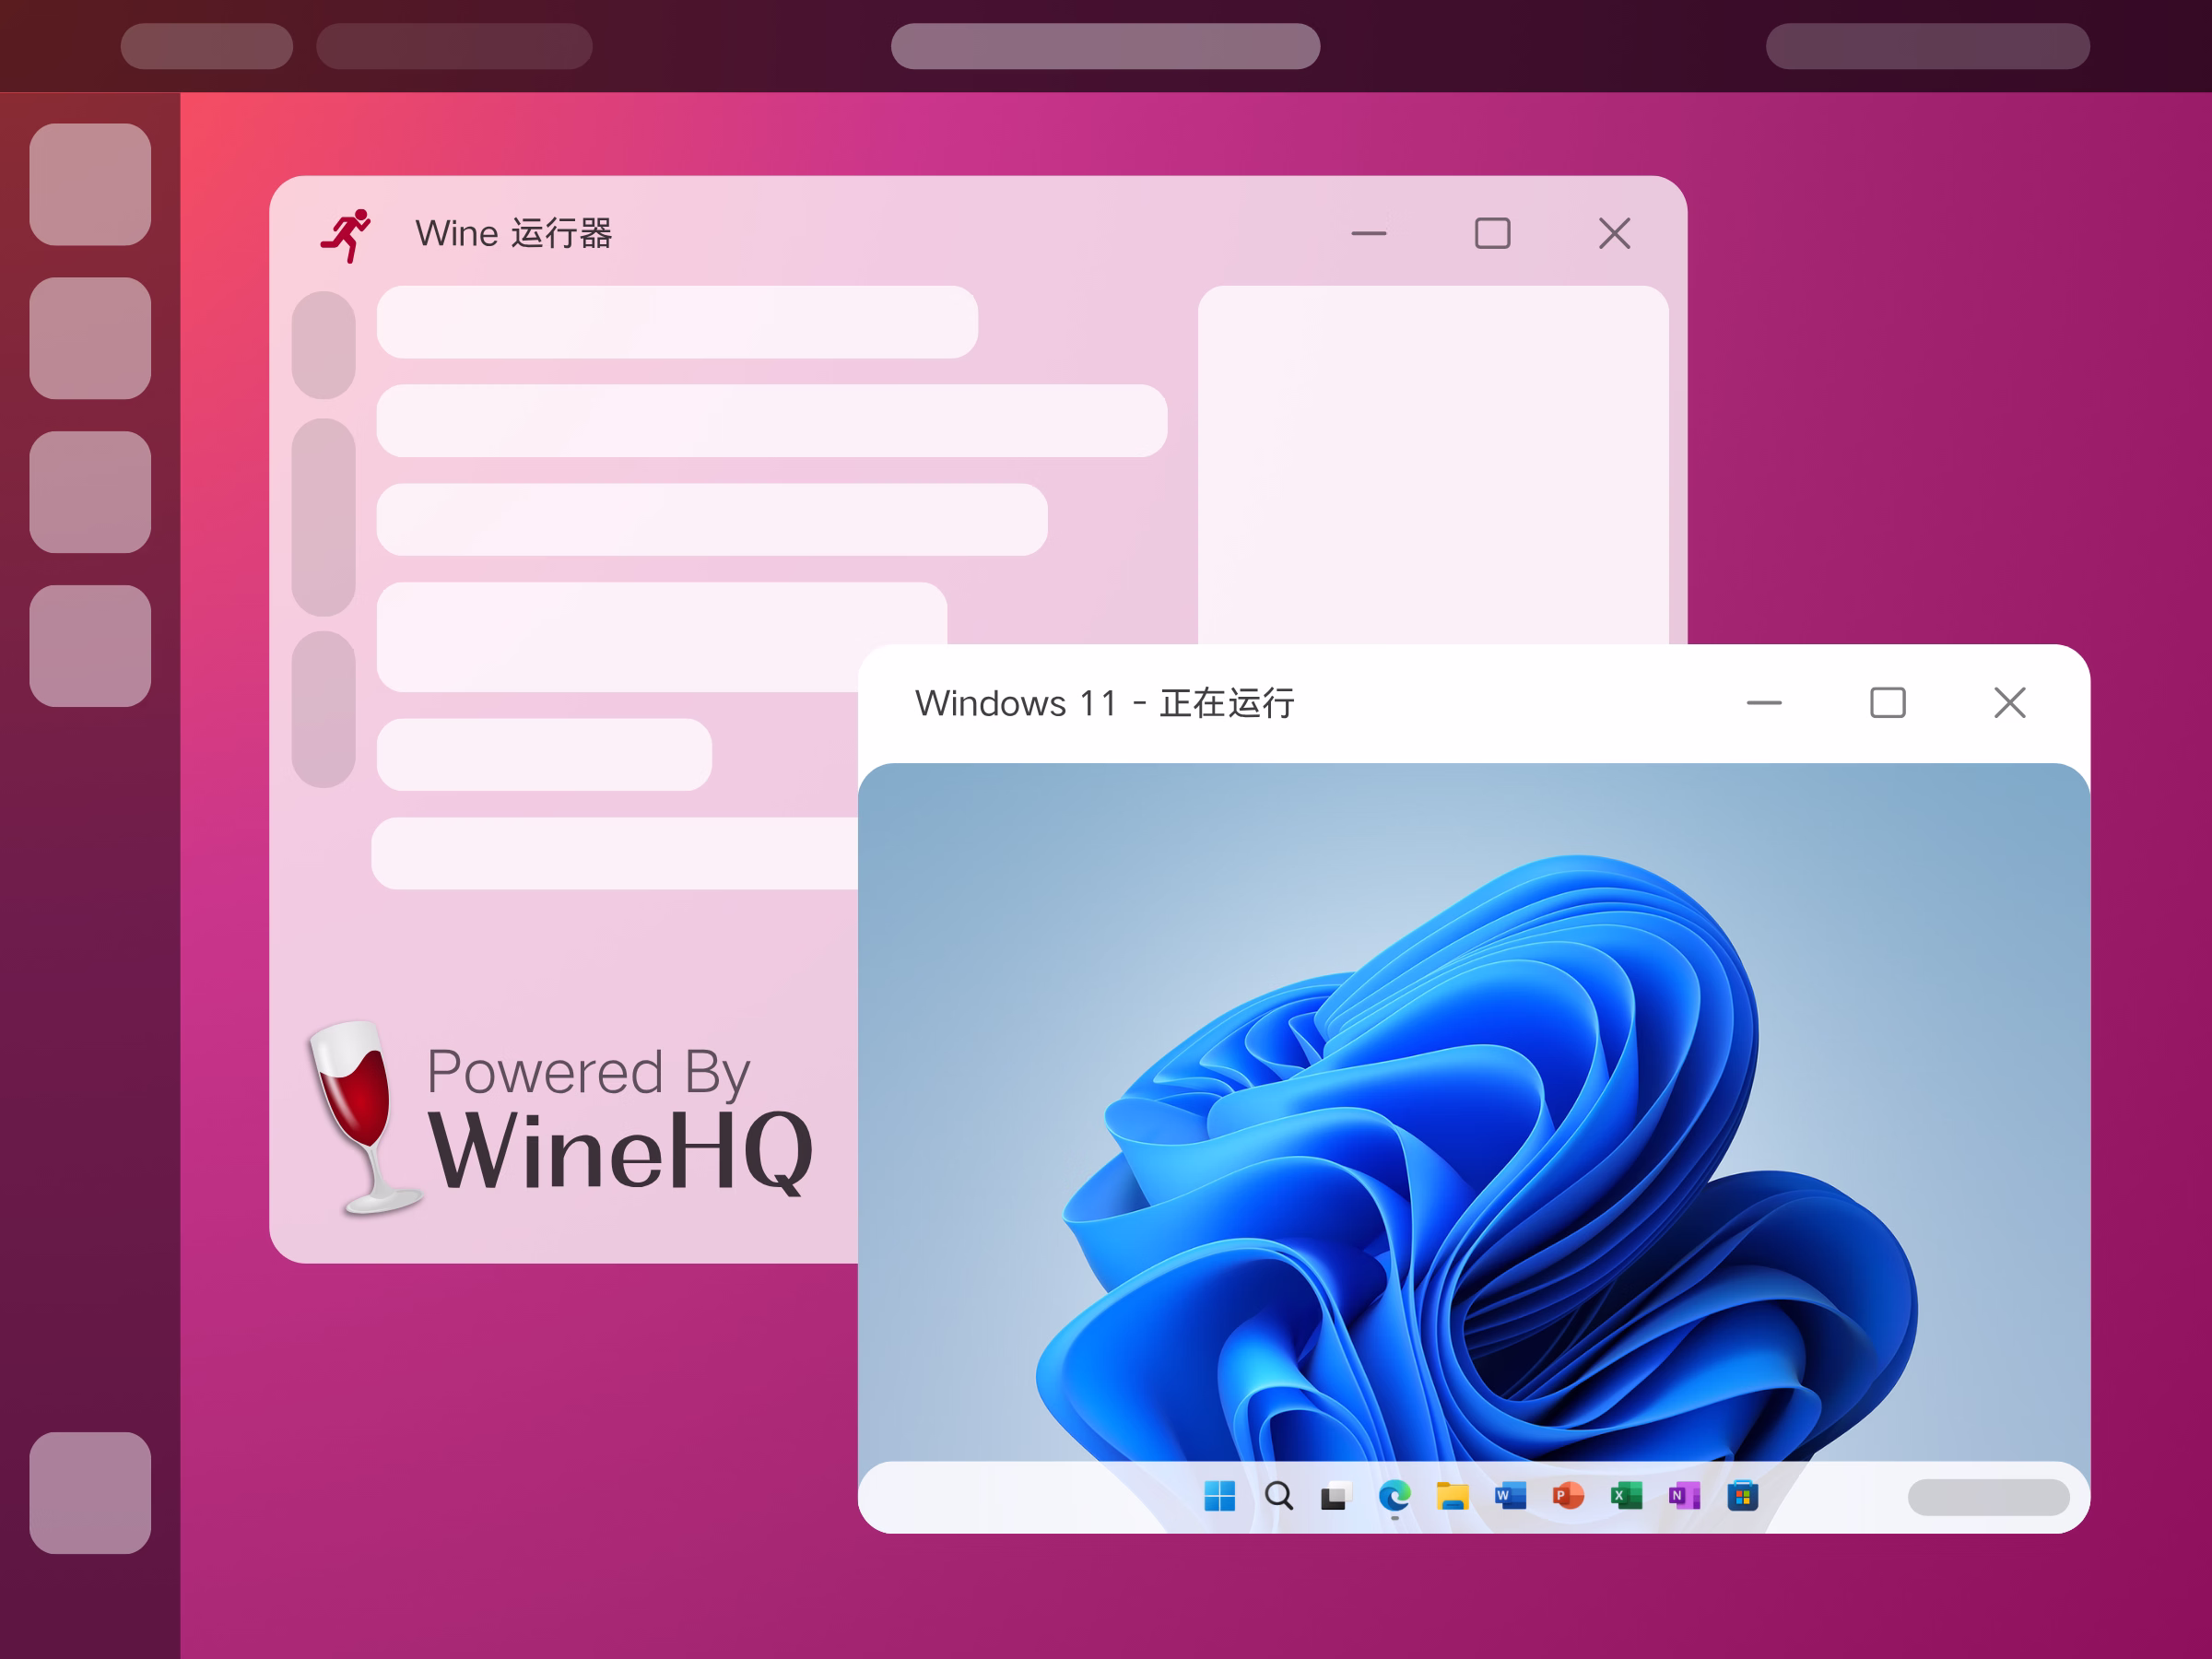The image size is (2212, 1659).
Task: Launch Word from the taskbar
Action: [1510, 1496]
